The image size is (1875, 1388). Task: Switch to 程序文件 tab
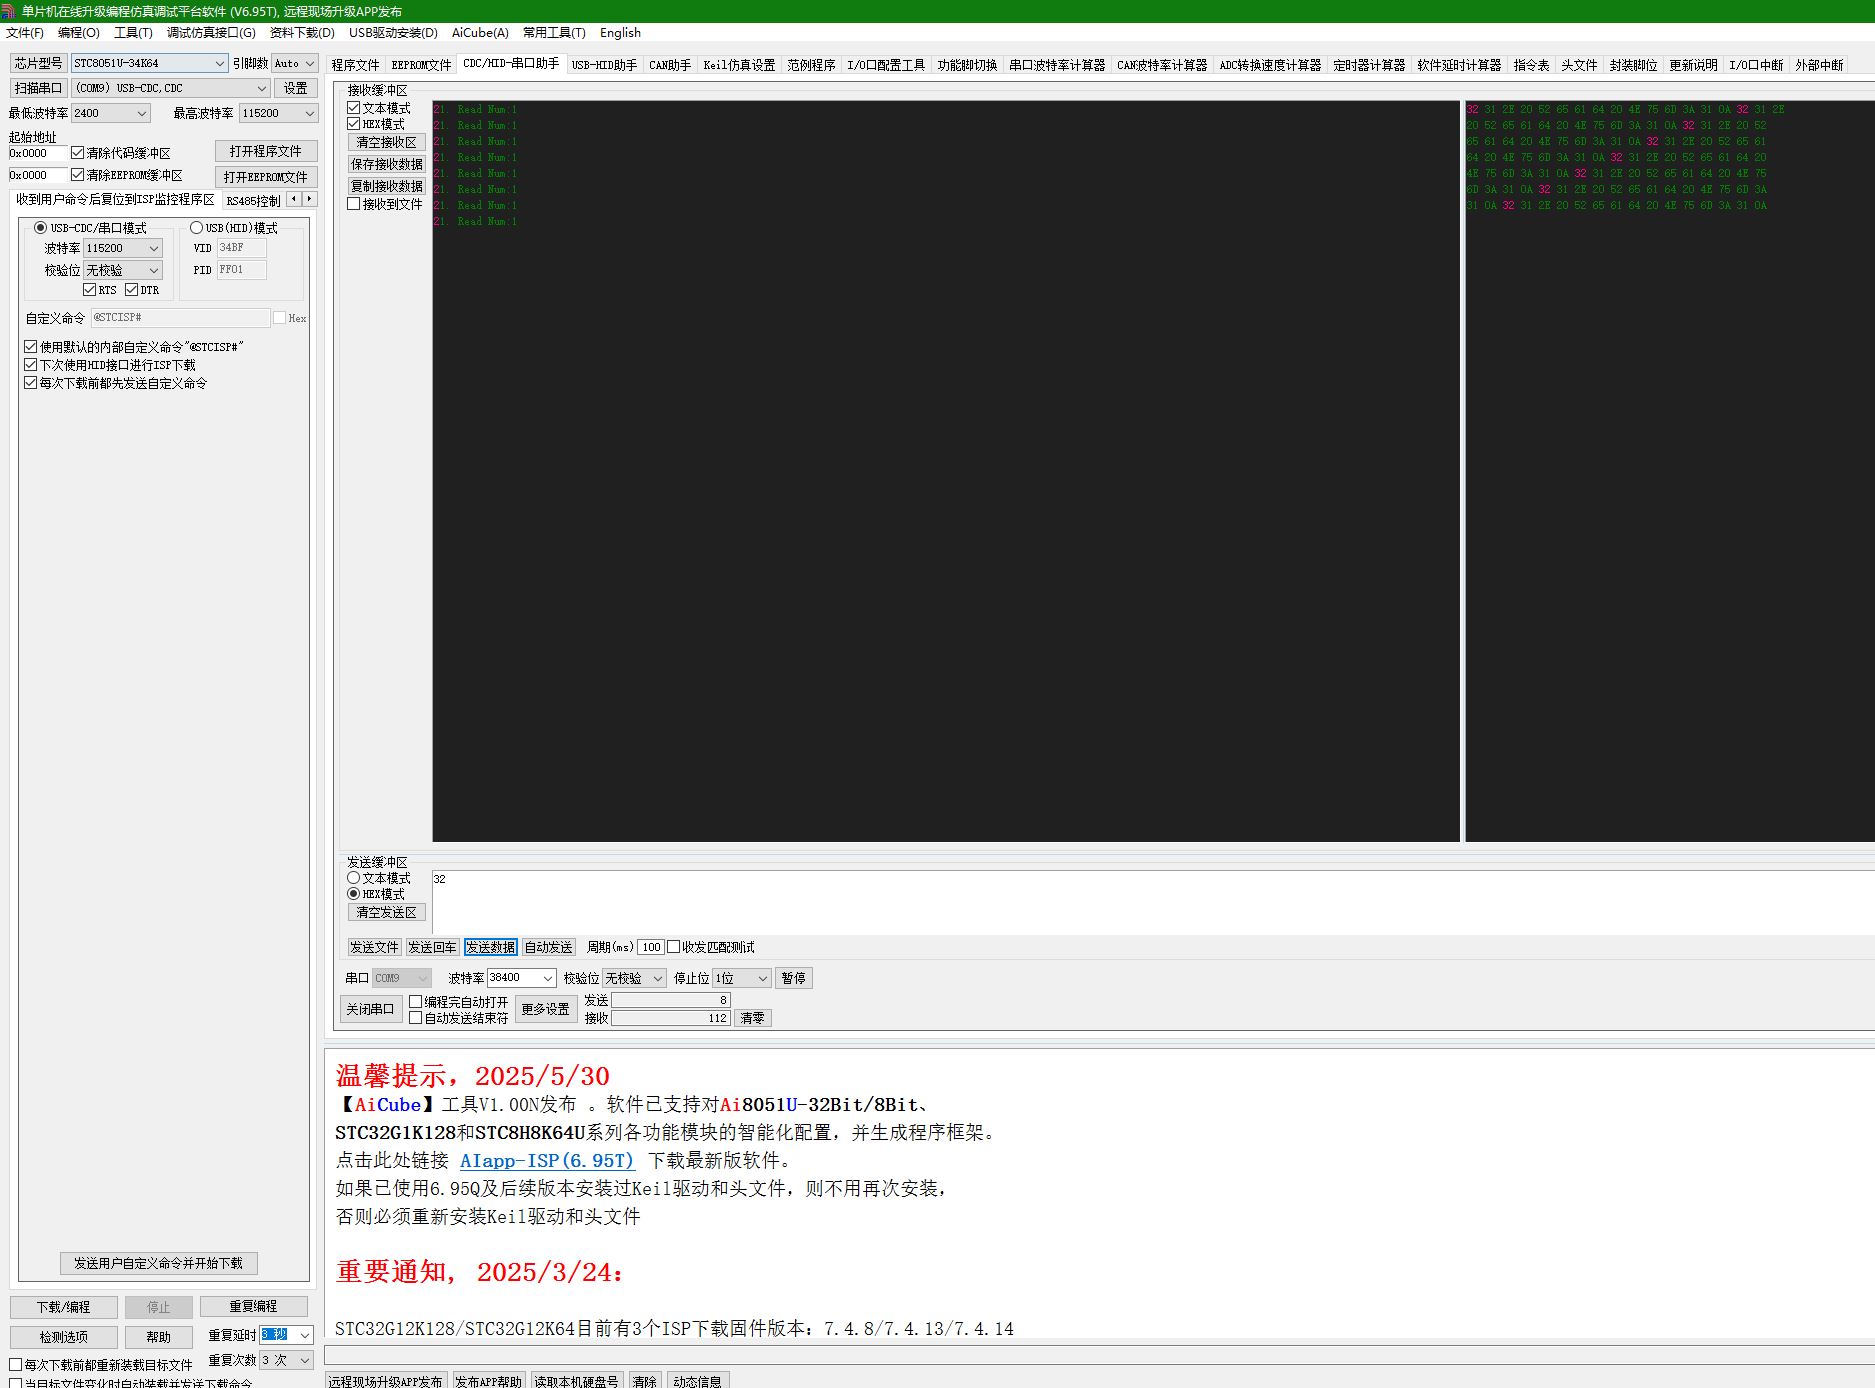(355, 65)
